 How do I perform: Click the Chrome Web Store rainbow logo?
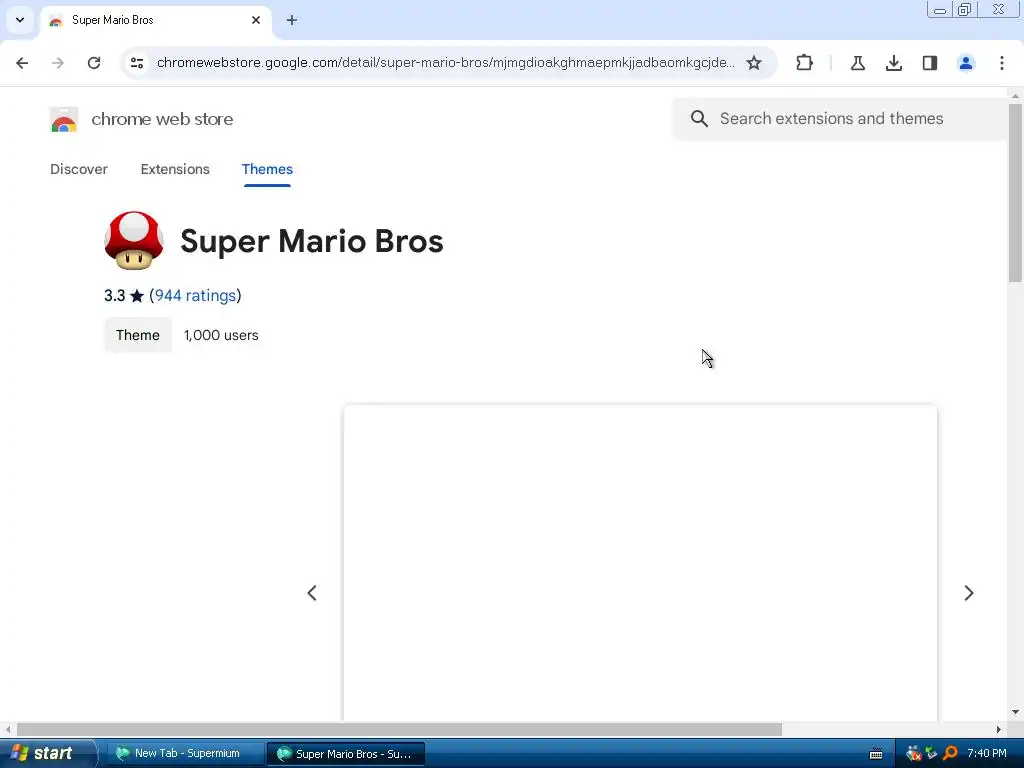click(64, 120)
